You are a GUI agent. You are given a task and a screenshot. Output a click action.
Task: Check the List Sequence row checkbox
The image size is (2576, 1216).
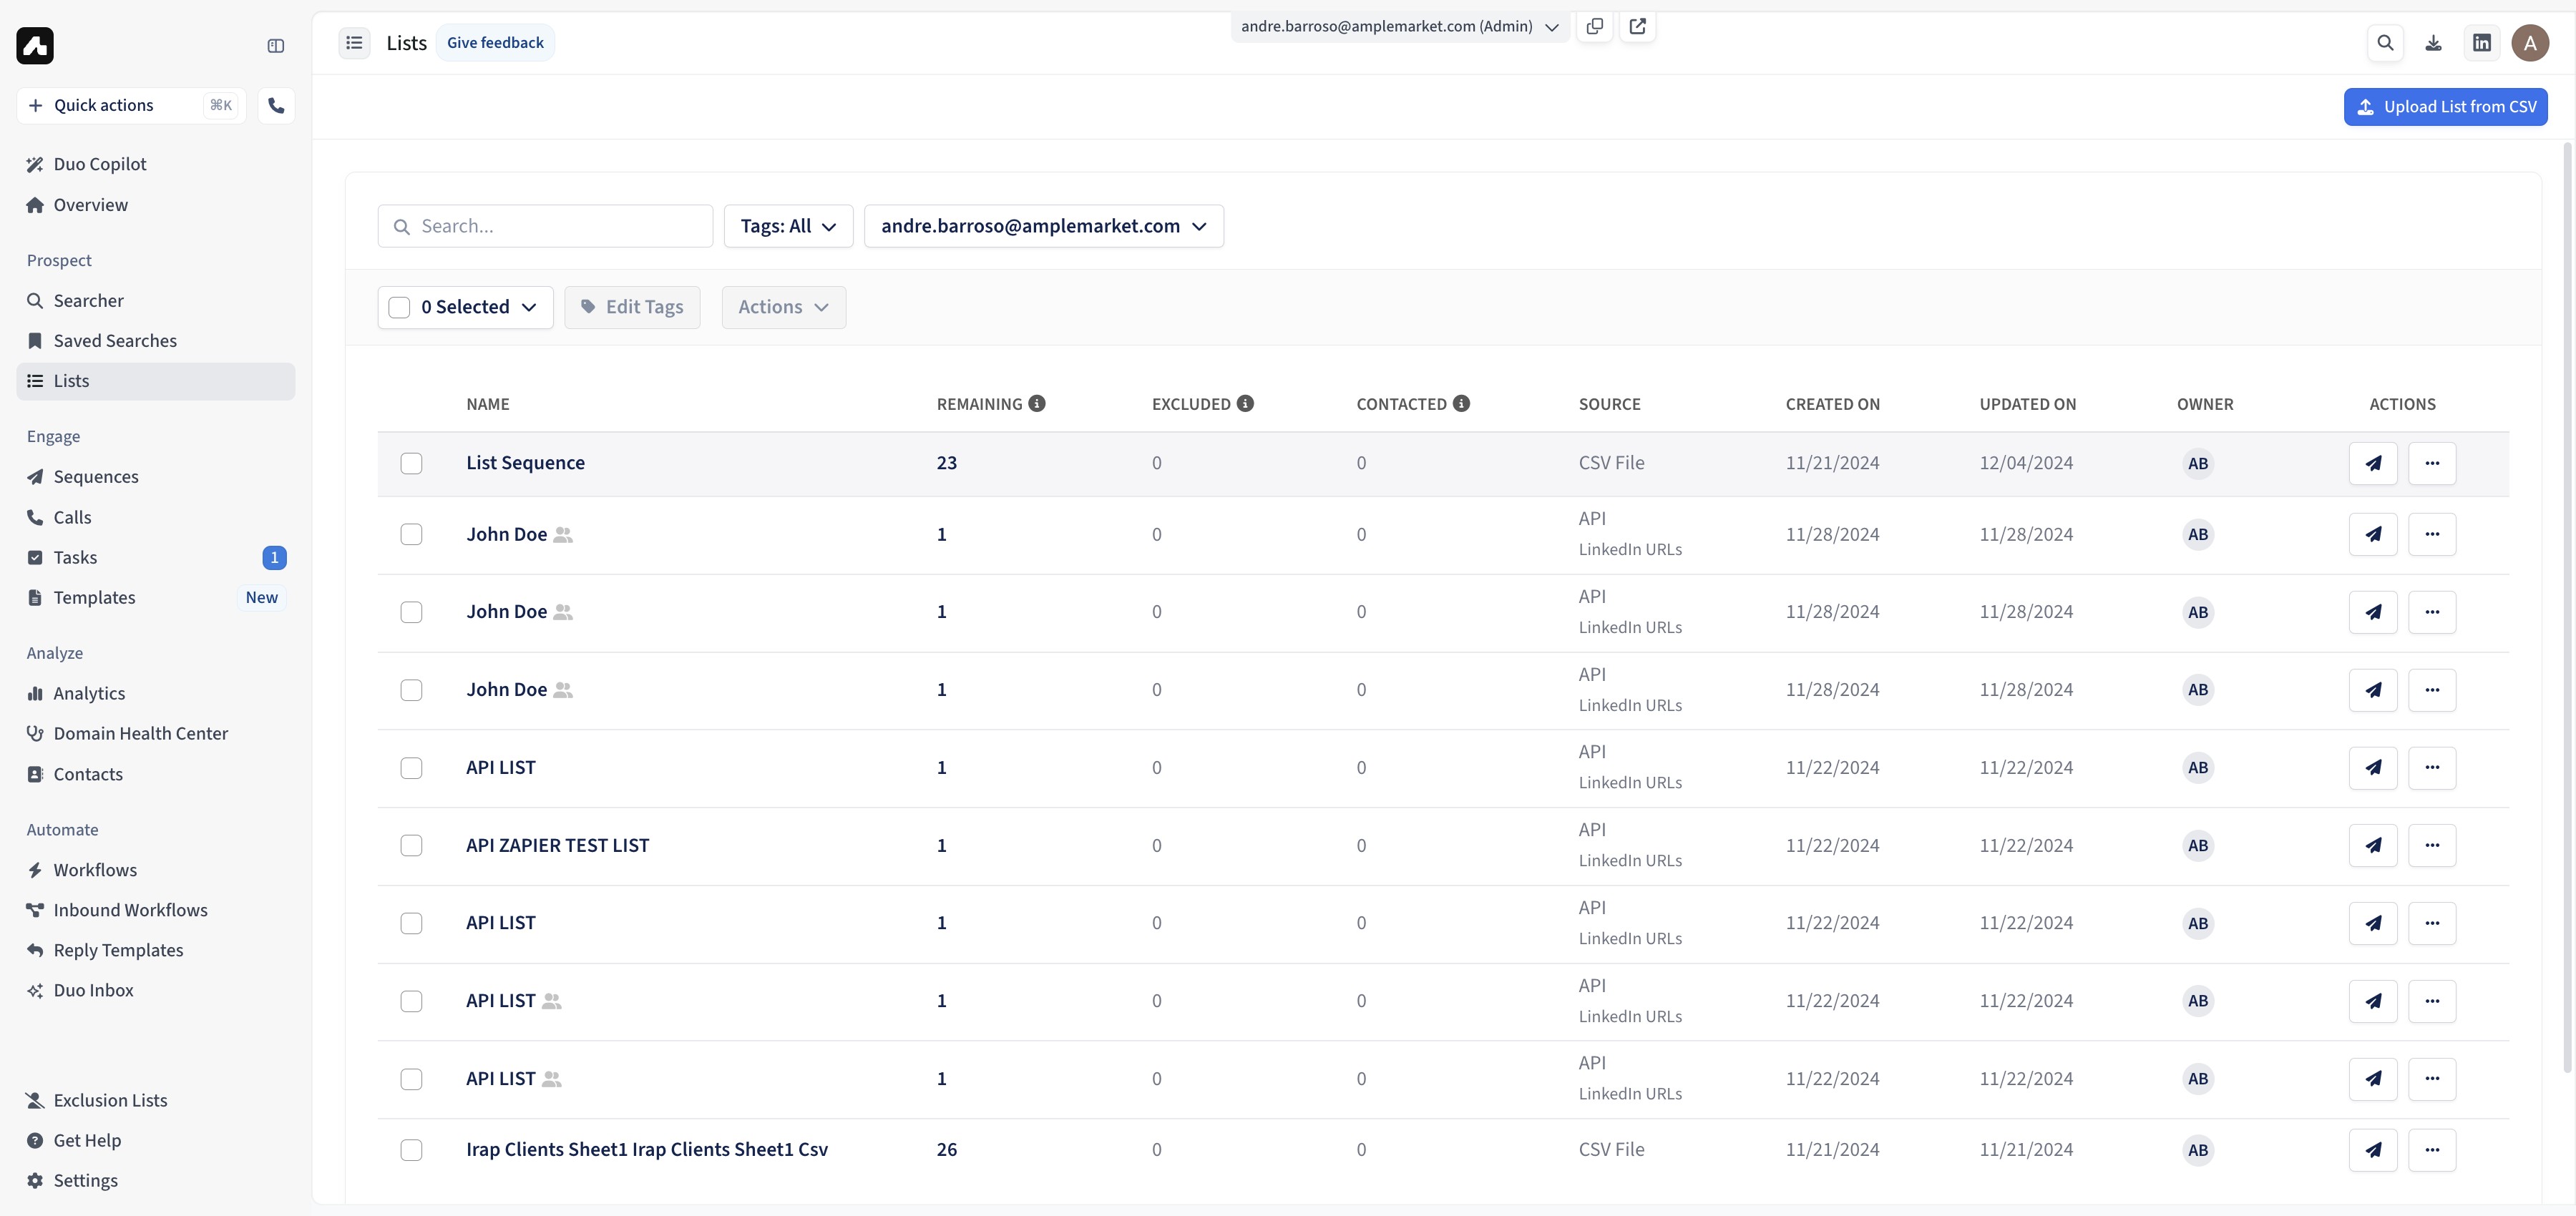pos(411,463)
